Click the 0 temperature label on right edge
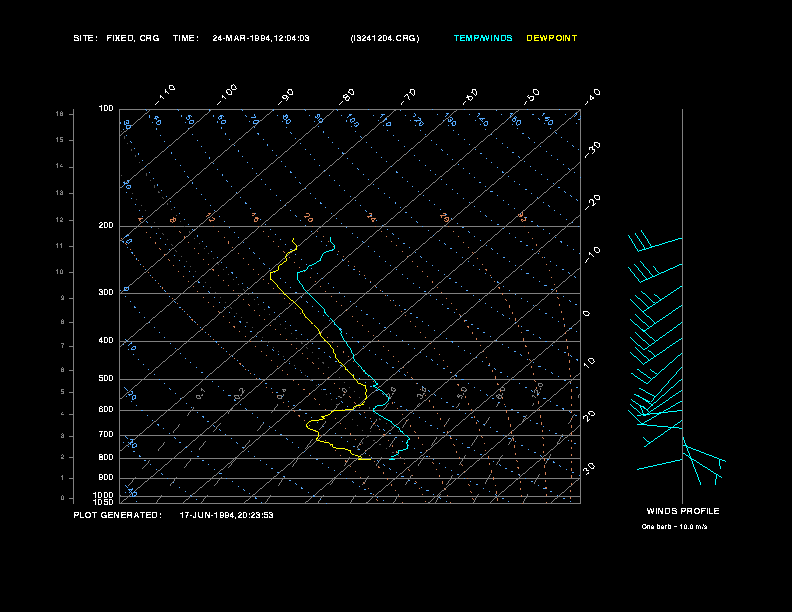792x612 pixels. tap(586, 314)
